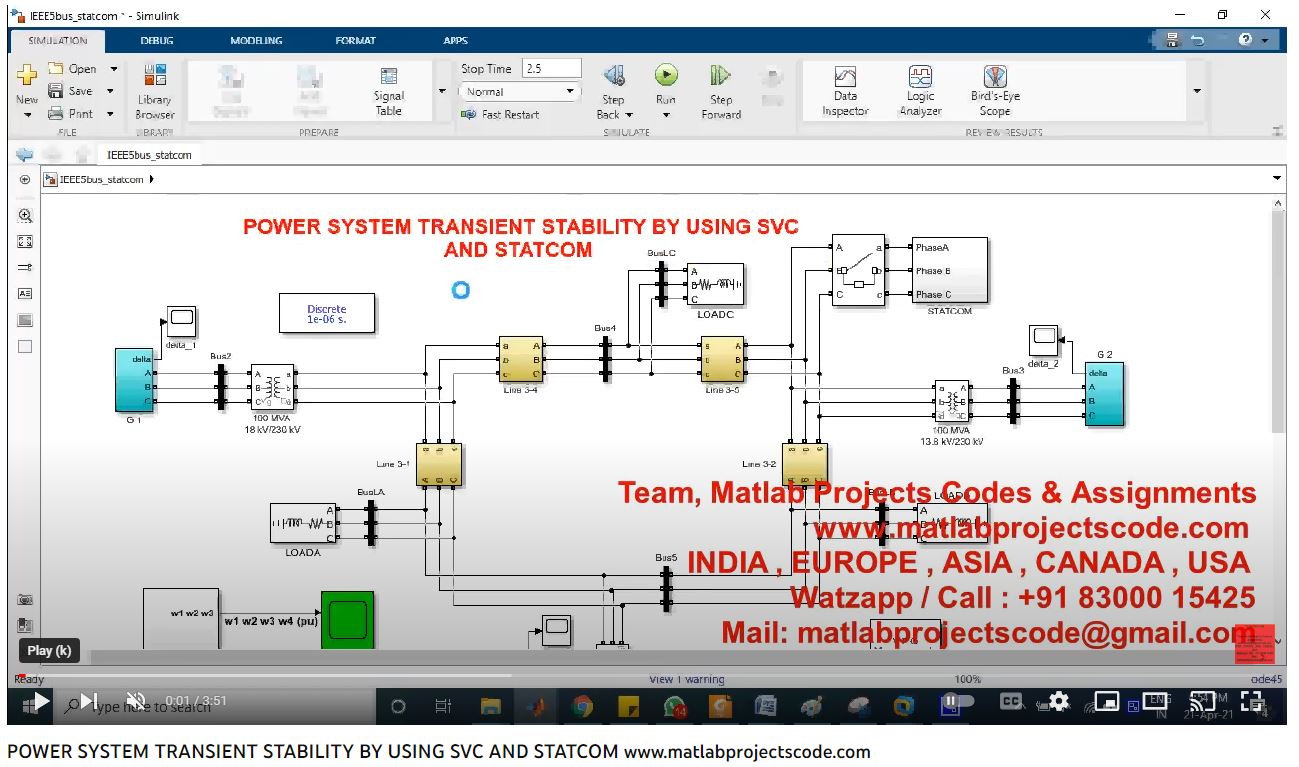The image size is (1299, 767).
Task: Open the Logic Analyzer tool
Action: tap(920, 90)
